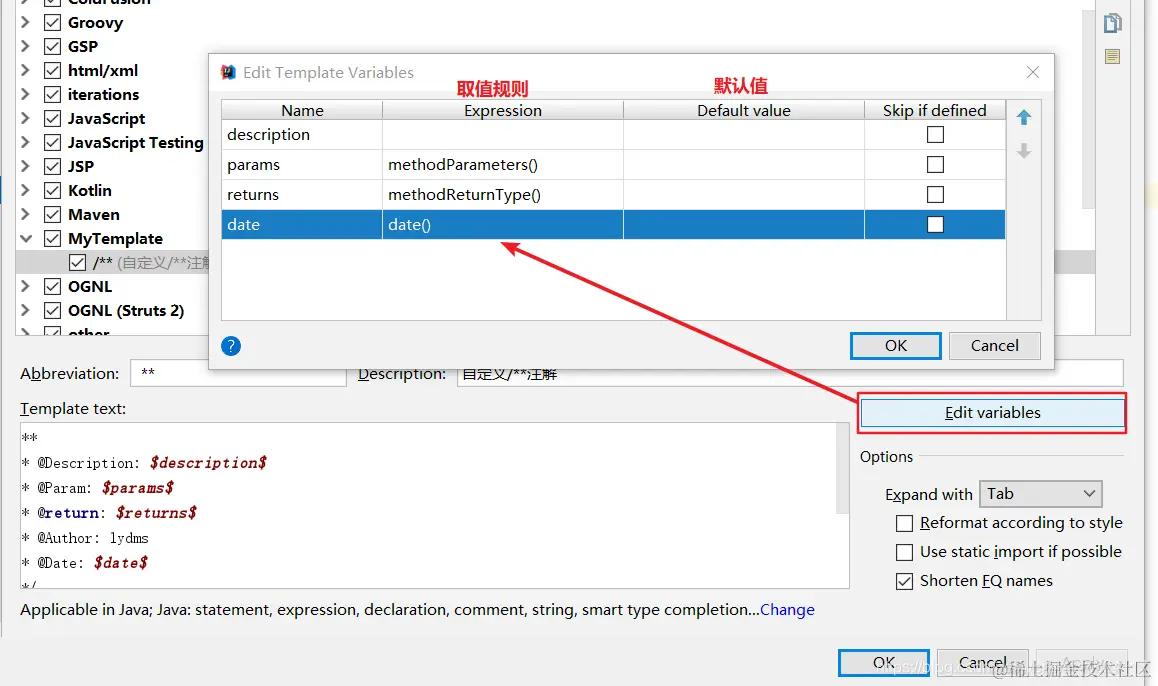Toggle Skip if defined for description row
This screenshot has width=1158, height=686.
[935, 134]
